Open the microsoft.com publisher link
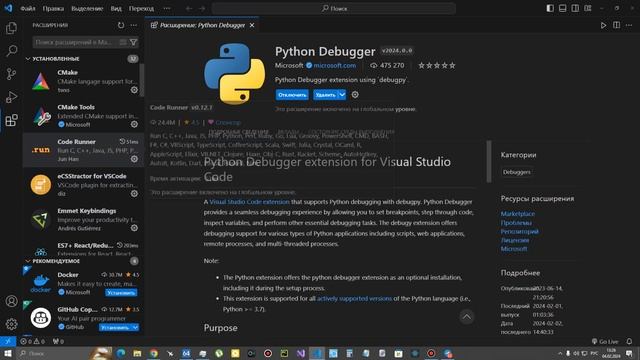640x360 pixels. [335, 65]
